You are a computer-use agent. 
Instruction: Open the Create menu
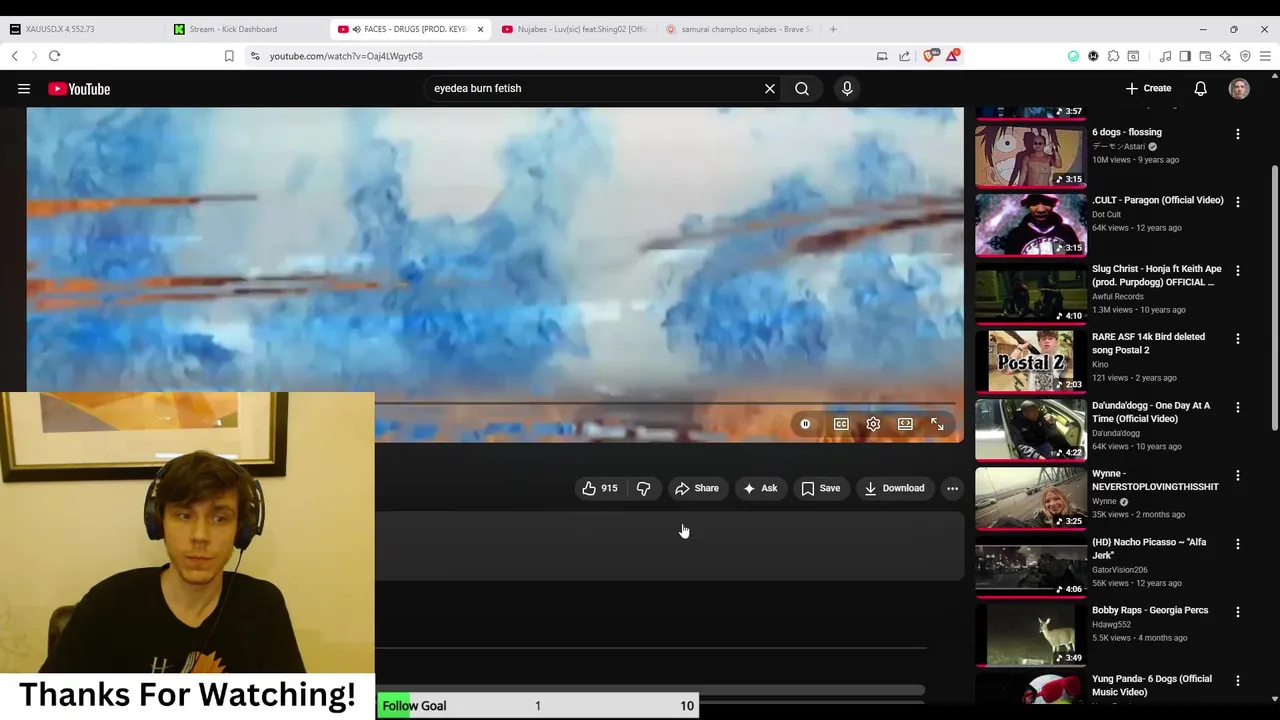(1148, 89)
